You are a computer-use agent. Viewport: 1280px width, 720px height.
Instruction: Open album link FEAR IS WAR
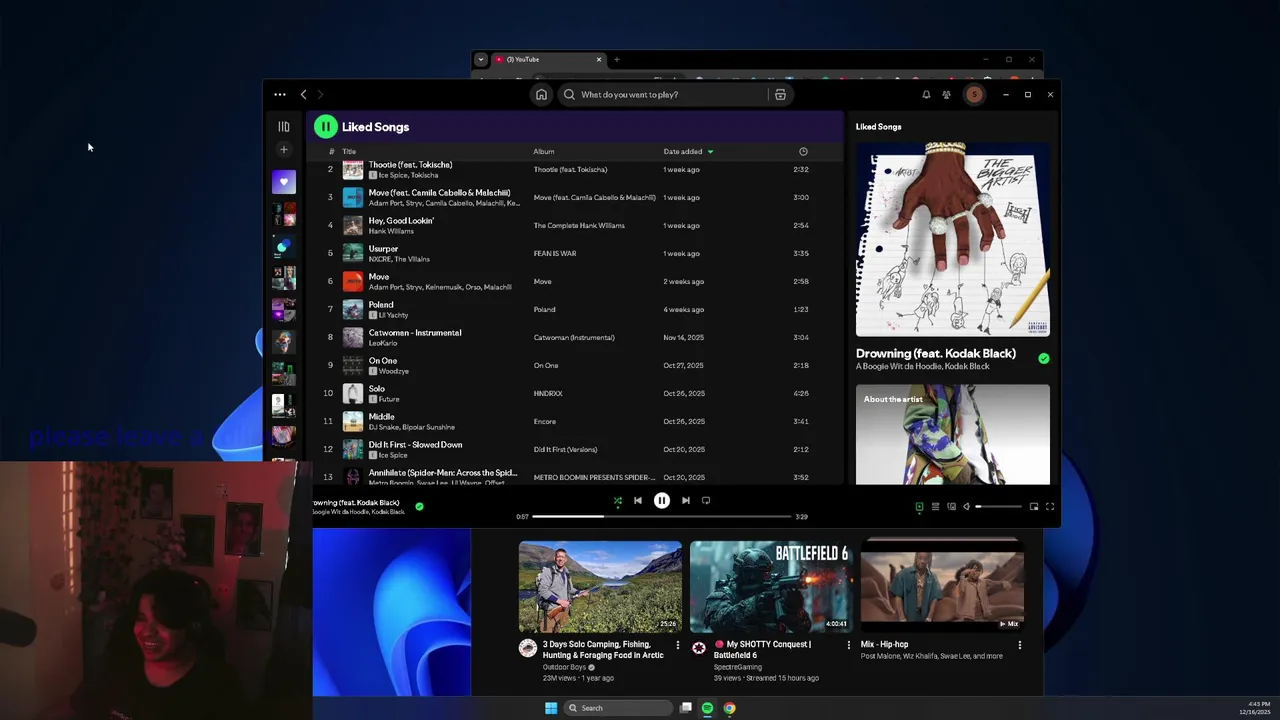tap(555, 254)
